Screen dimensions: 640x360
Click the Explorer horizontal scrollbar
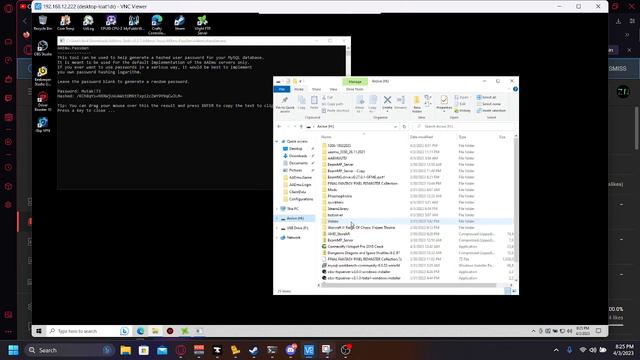pos(408,285)
